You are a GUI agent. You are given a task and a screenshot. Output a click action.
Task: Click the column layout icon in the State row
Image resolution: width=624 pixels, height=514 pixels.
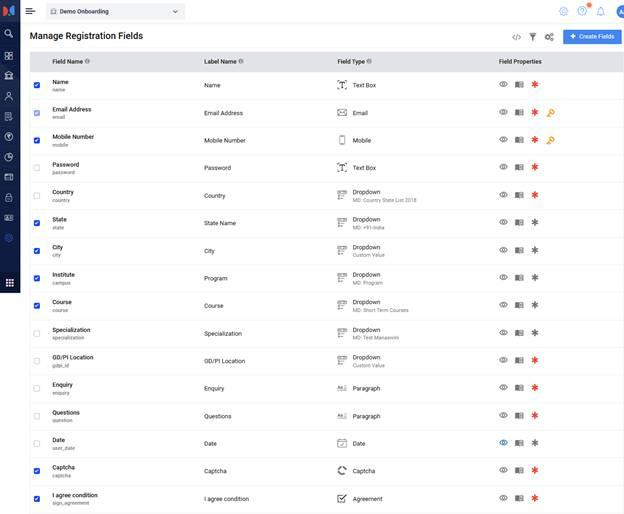pyautogui.click(x=519, y=223)
